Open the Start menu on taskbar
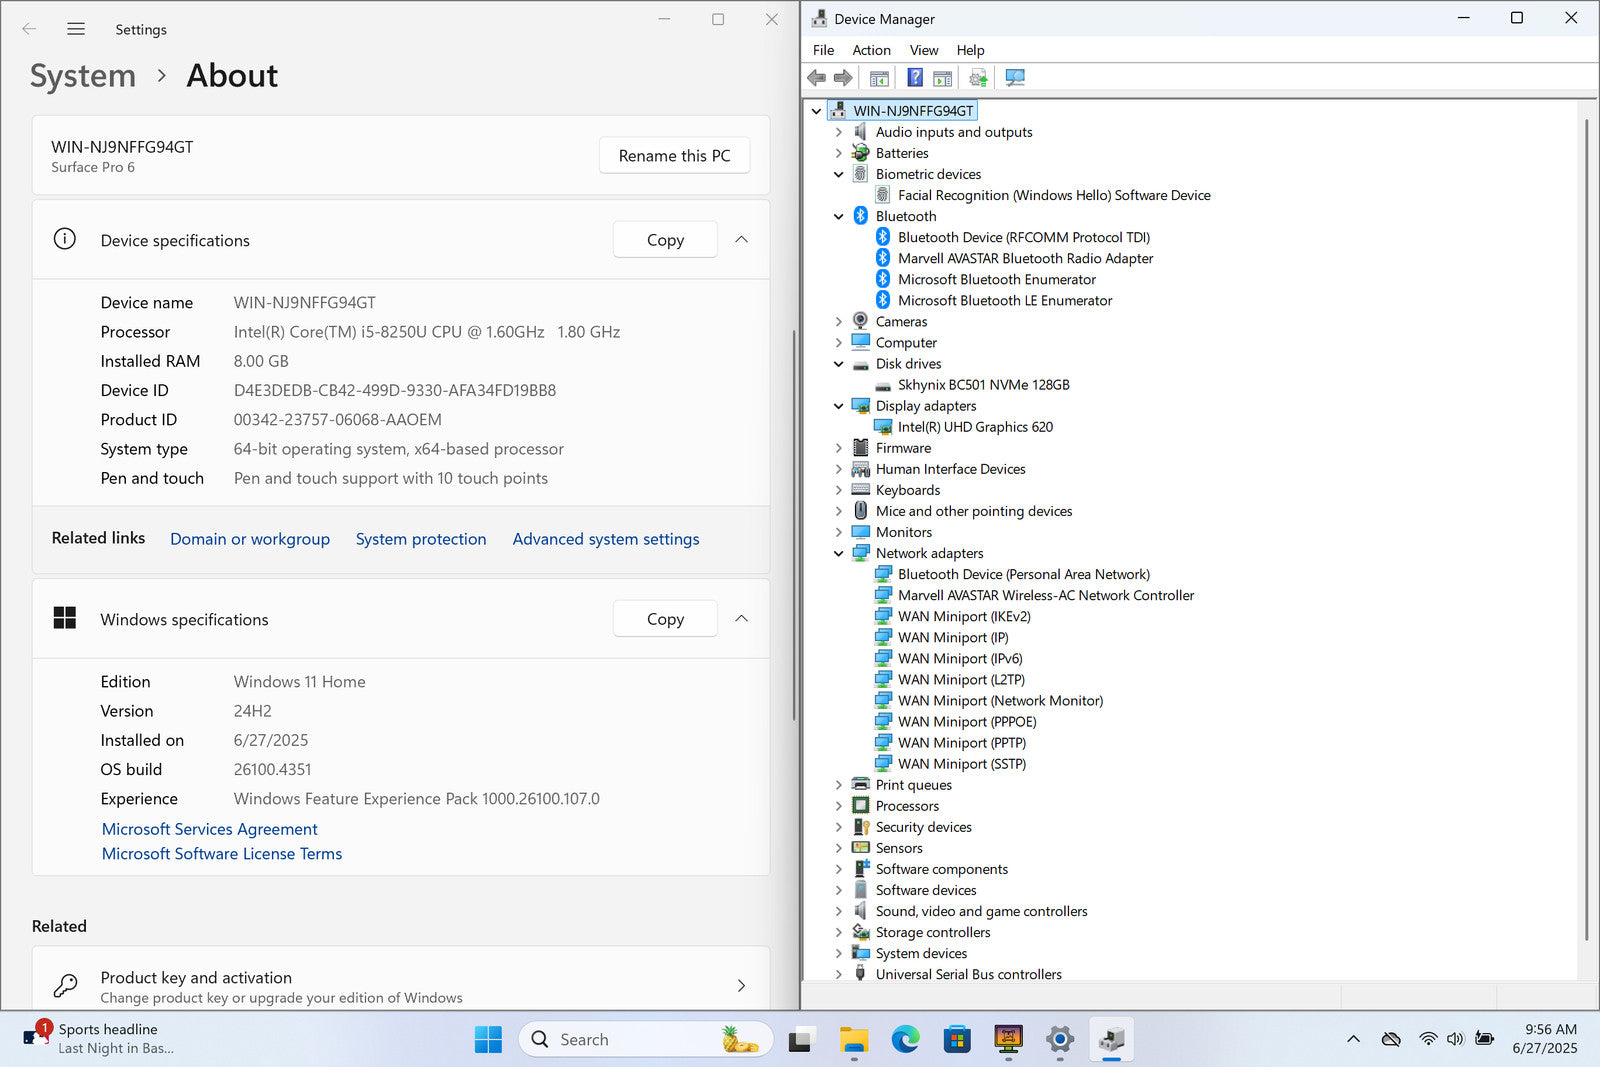The width and height of the screenshot is (1600, 1067). point(488,1040)
